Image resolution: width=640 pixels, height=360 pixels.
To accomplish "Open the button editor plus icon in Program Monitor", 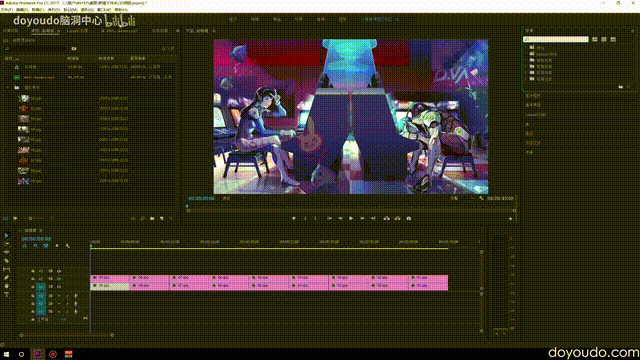I will pos(510,219).
